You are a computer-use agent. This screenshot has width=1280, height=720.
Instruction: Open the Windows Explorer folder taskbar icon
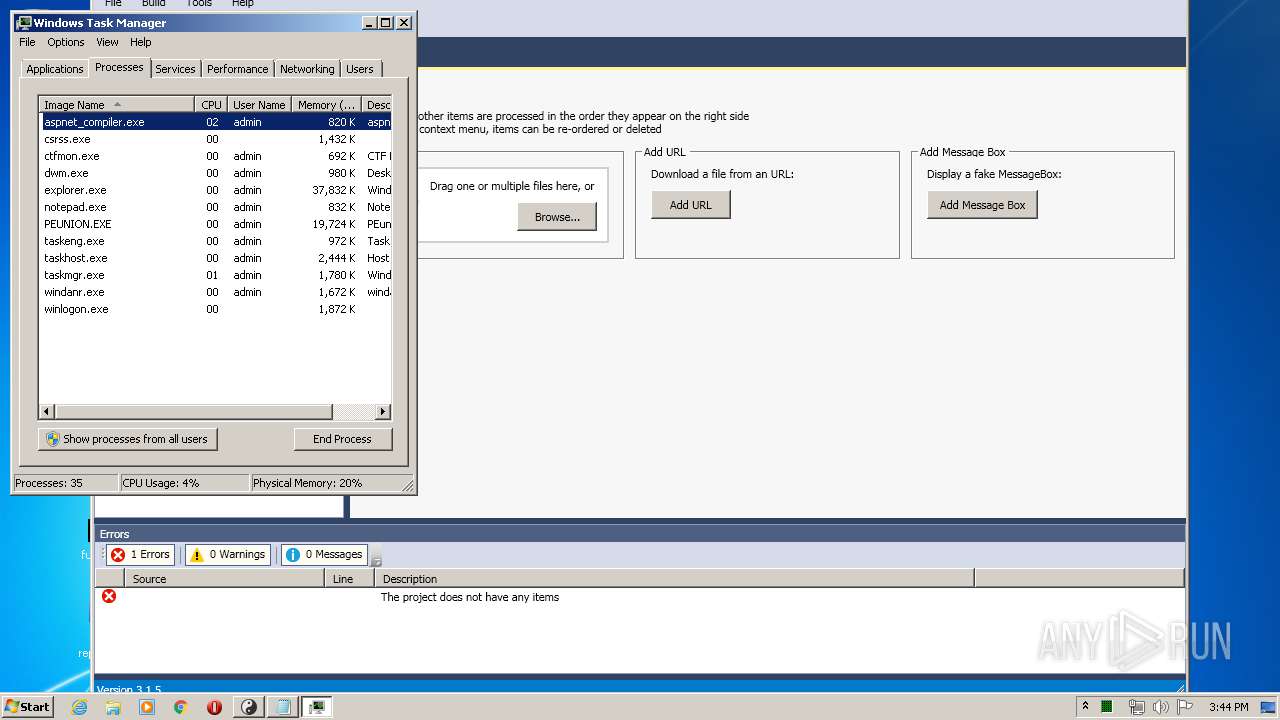(113, 707)
